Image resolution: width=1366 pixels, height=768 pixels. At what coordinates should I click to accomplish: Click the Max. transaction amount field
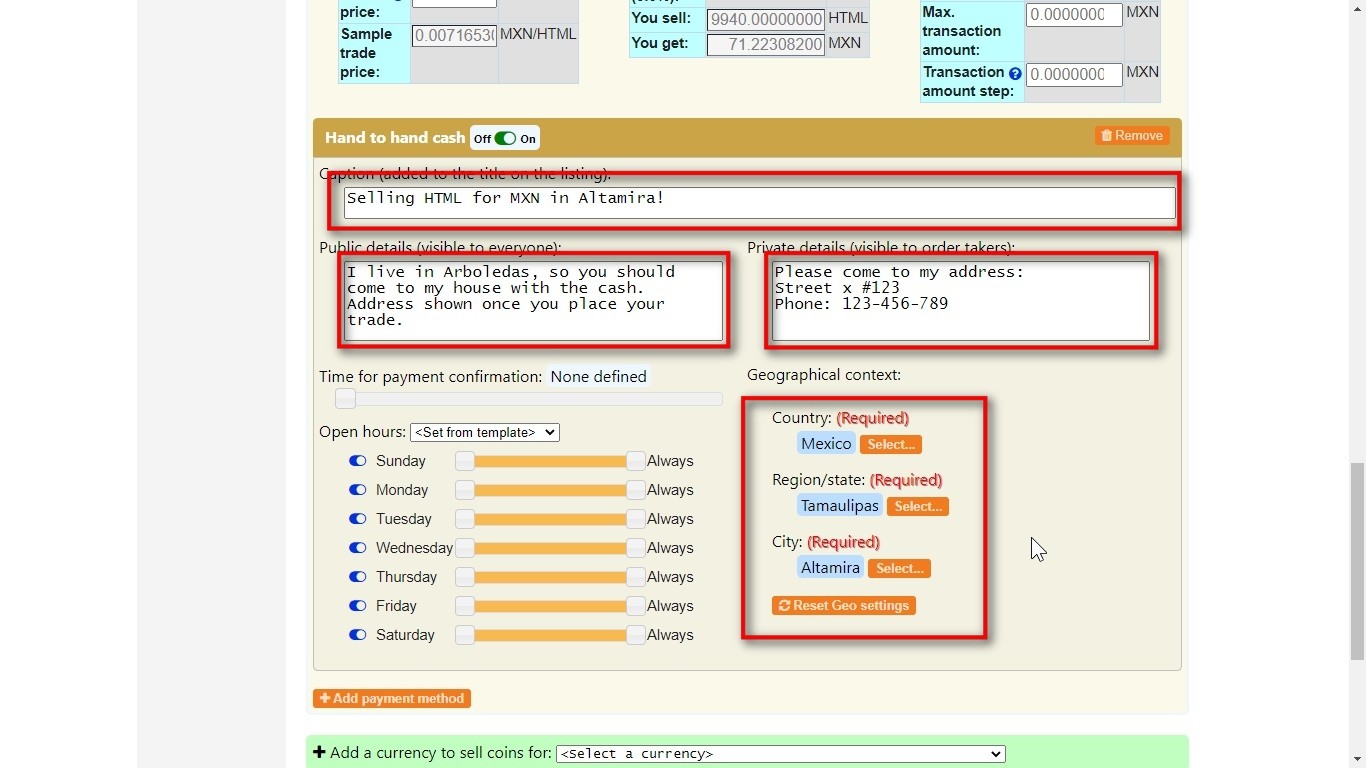point(1073,15)
